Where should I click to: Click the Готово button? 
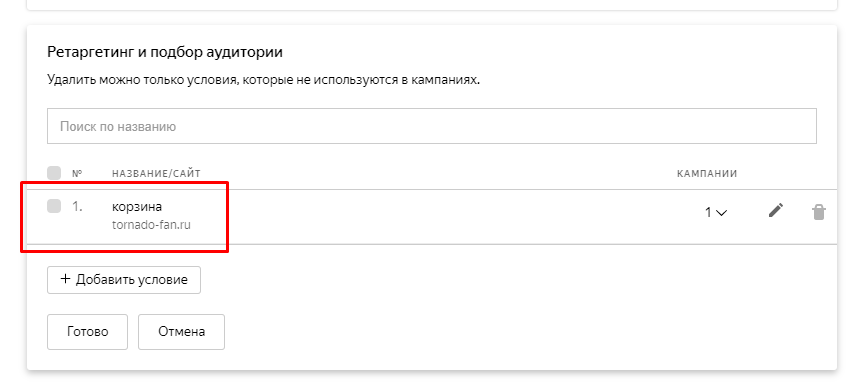[87, 332]
